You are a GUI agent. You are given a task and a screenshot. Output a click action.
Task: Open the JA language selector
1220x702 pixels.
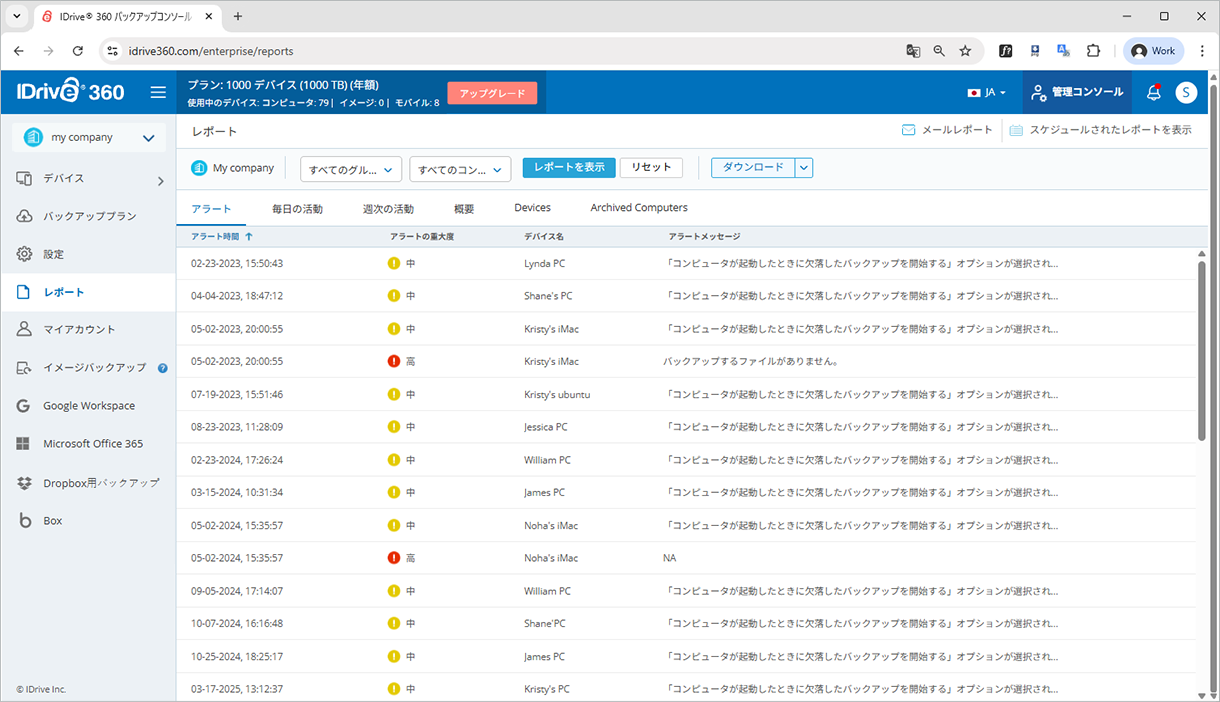point(986,93)
